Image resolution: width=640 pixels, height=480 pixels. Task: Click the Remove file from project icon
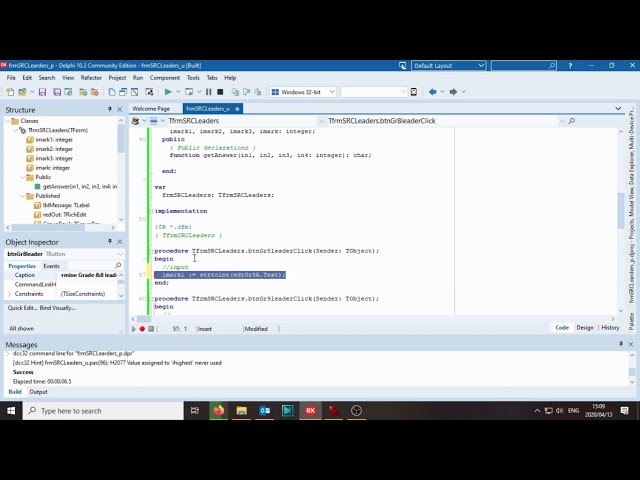(x=94, y=92)
